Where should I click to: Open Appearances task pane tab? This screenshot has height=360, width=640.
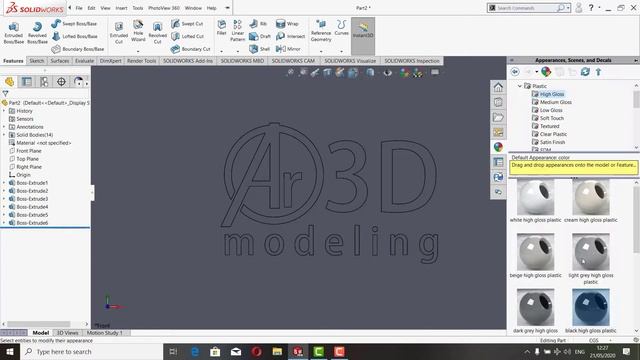(x=498, y=147)
